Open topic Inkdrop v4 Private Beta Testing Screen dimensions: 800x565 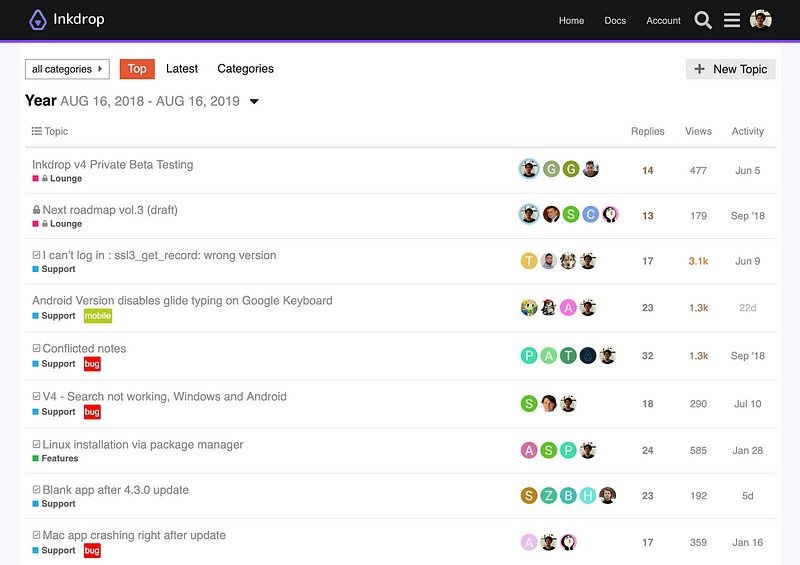click(x=113, y=164)
